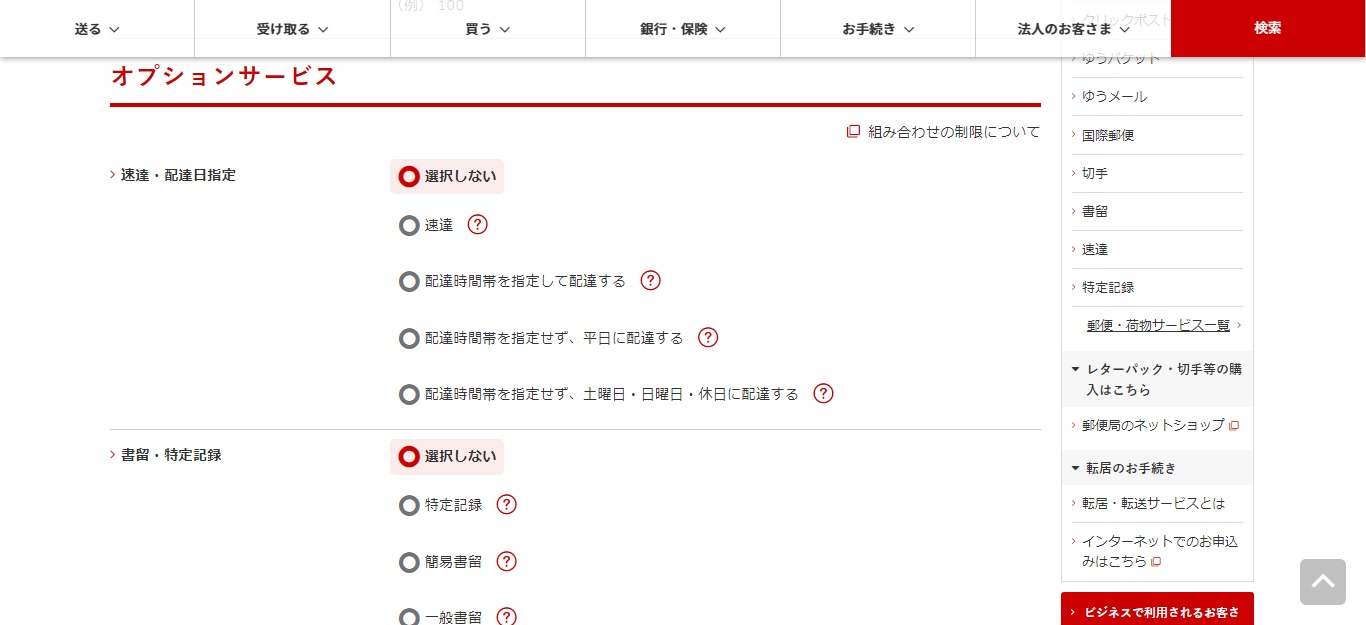The image size is (1366, 625).
Task: Open 郵便局のネットショップ sidebar link
Action: tap(1155, 425)
